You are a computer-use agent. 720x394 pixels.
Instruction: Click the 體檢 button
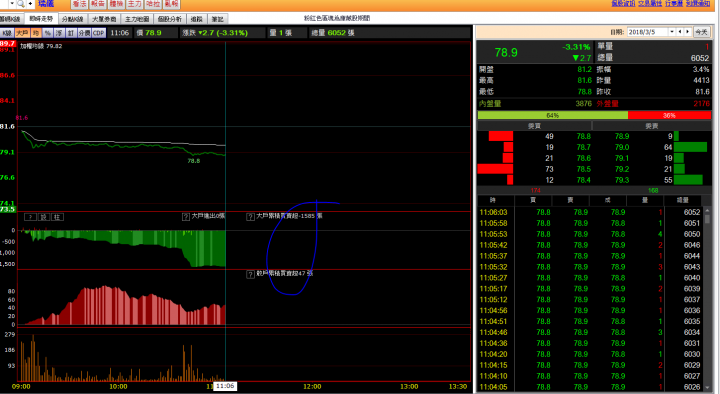116,4
